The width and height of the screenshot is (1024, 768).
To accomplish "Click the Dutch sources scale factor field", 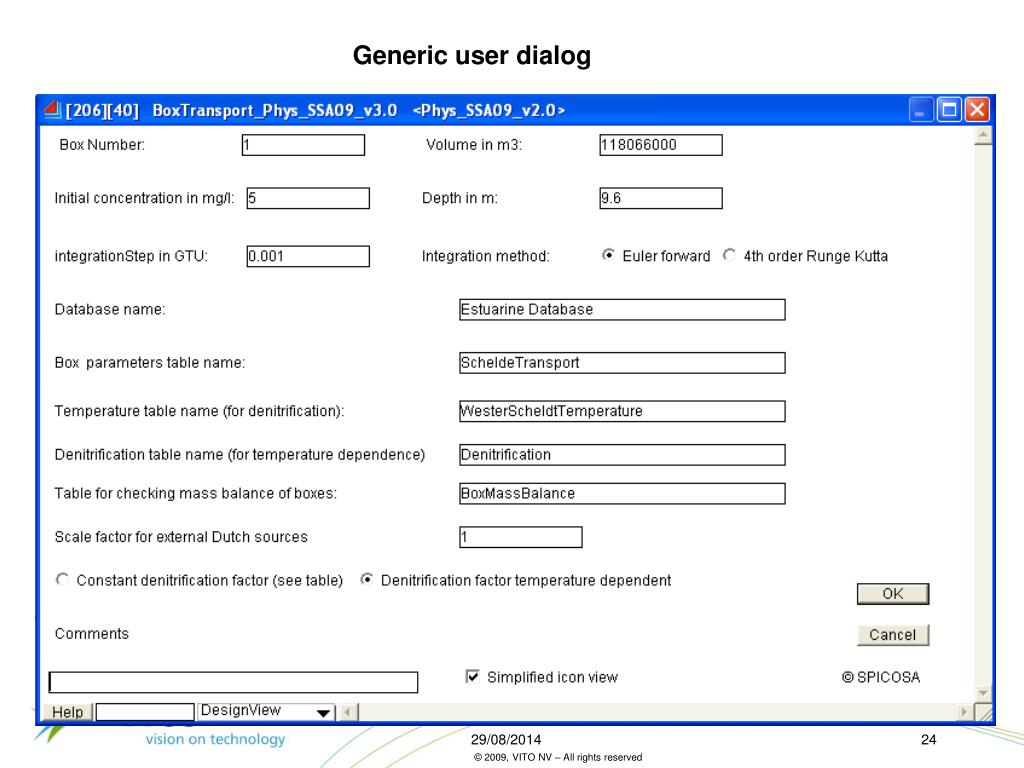I will (520, 537).
